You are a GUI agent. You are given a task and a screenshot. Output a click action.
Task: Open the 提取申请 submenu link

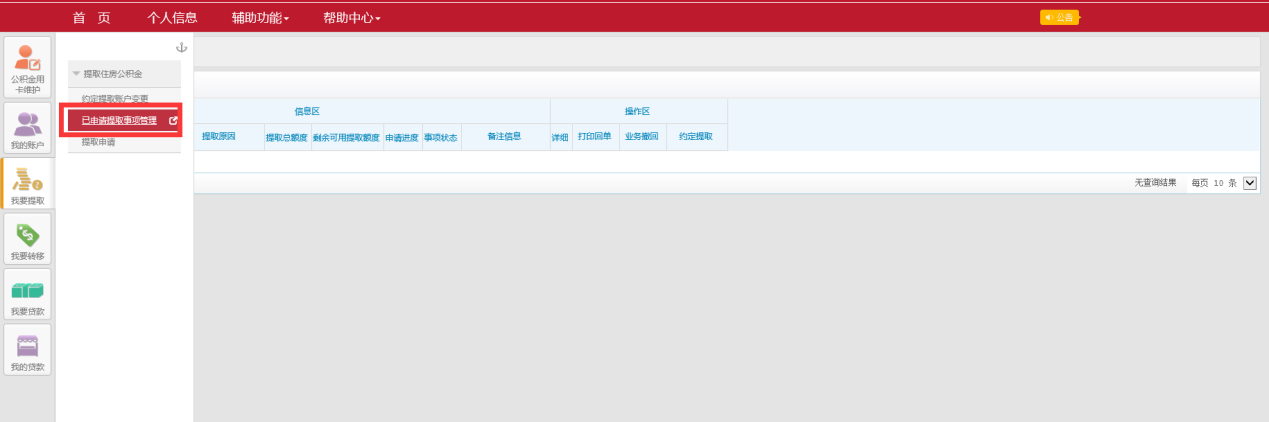tap(98, 142)
